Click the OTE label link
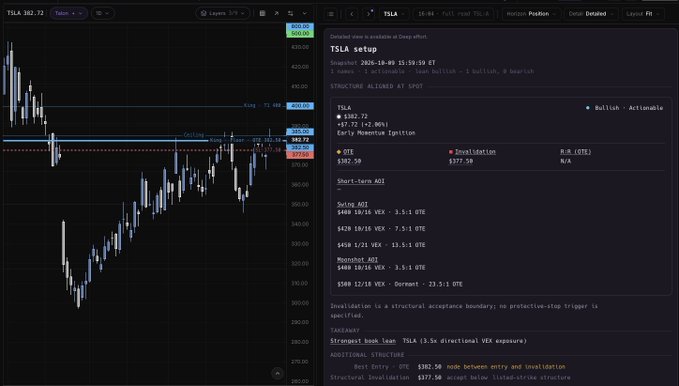This screenshot has height=386, width=679. pos(348,152)
